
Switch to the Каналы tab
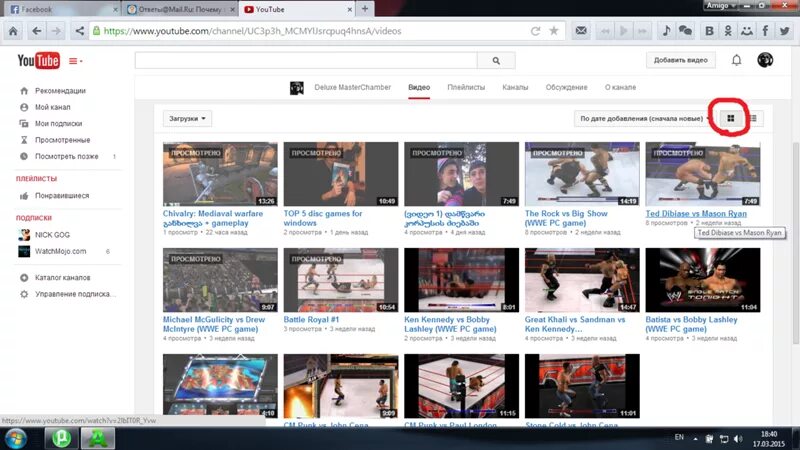(x=515, y=87)
